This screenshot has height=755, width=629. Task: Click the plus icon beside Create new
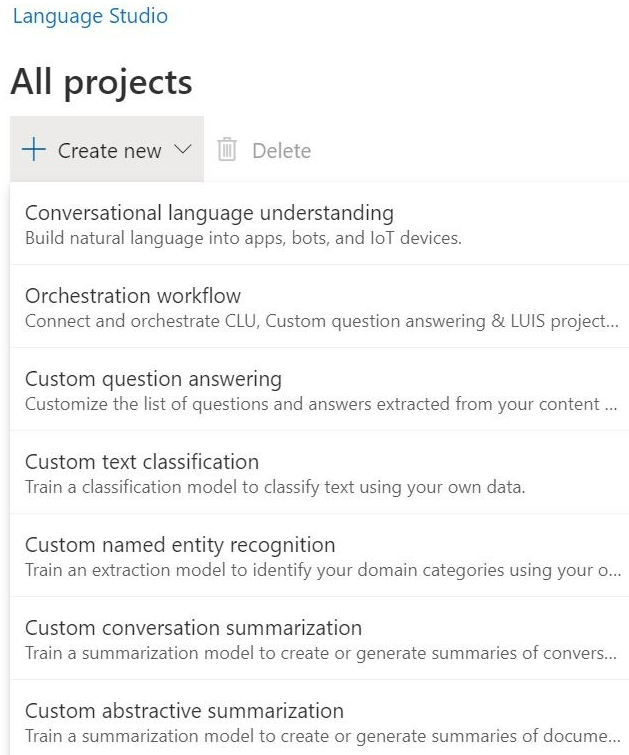click(33, 150)
